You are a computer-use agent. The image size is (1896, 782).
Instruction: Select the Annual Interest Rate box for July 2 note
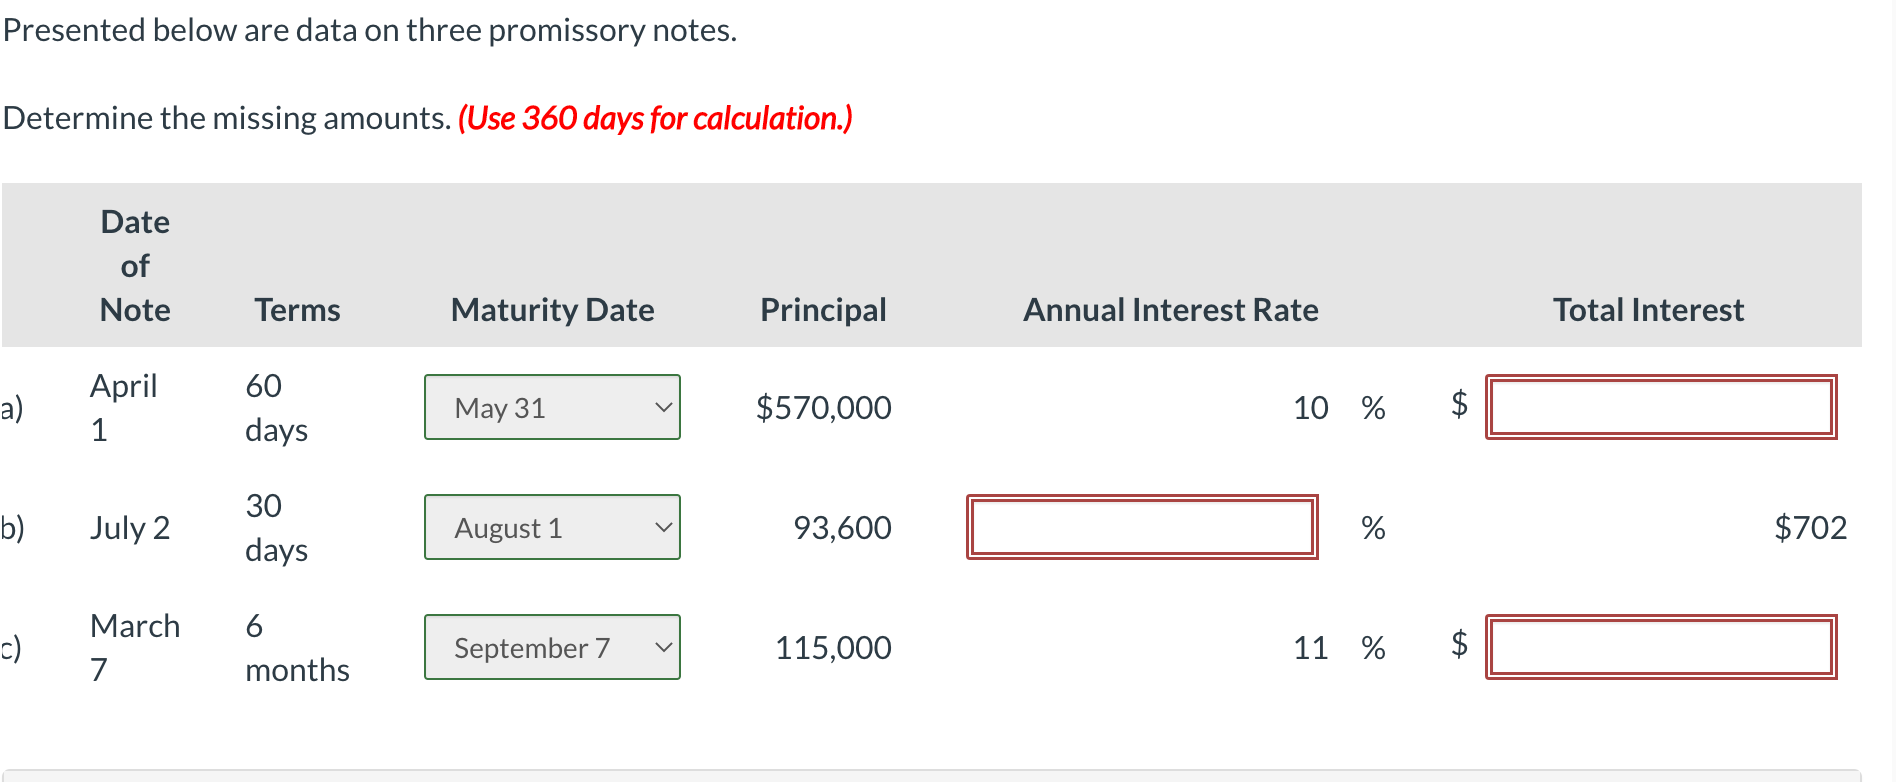1142,527
